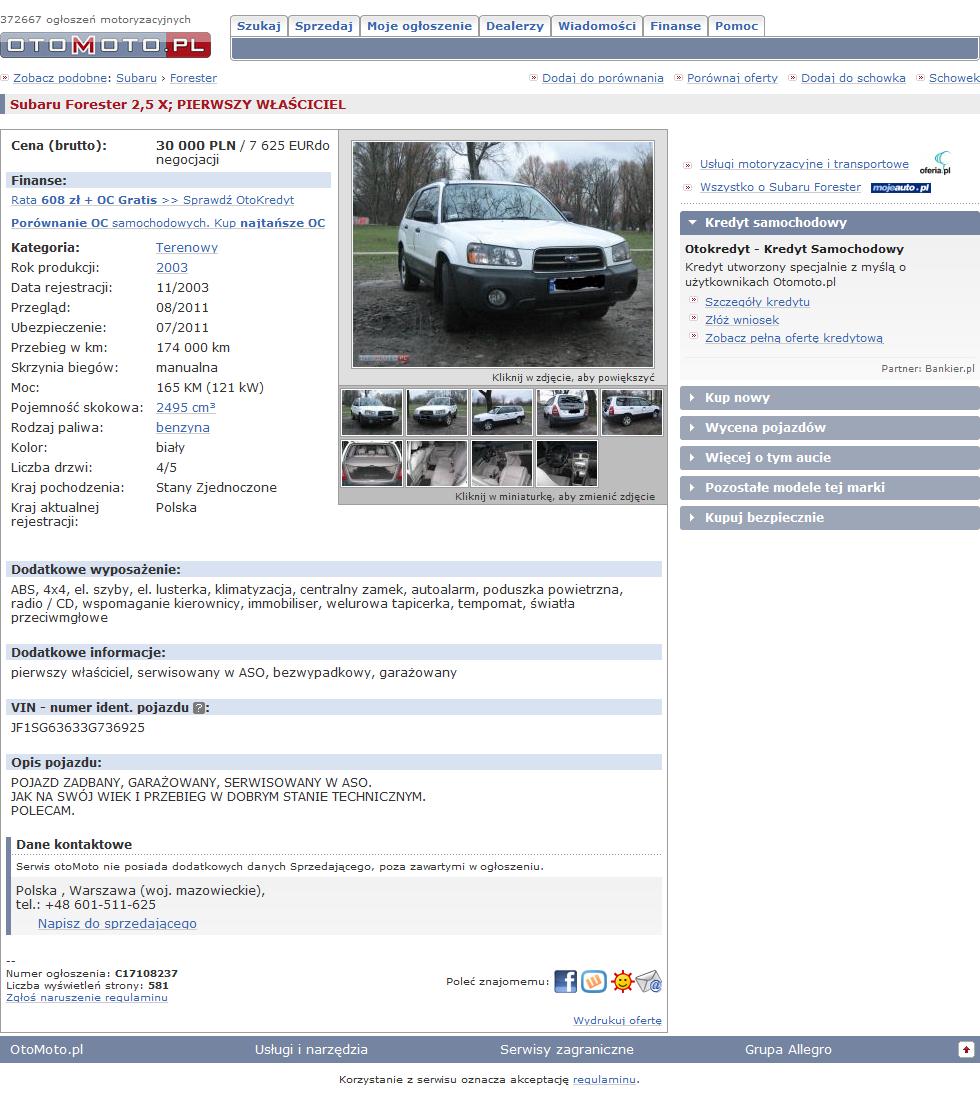Click Serwisy zagraniczne in footer bar
The image size is (980, 1105).
(566, 1049)
